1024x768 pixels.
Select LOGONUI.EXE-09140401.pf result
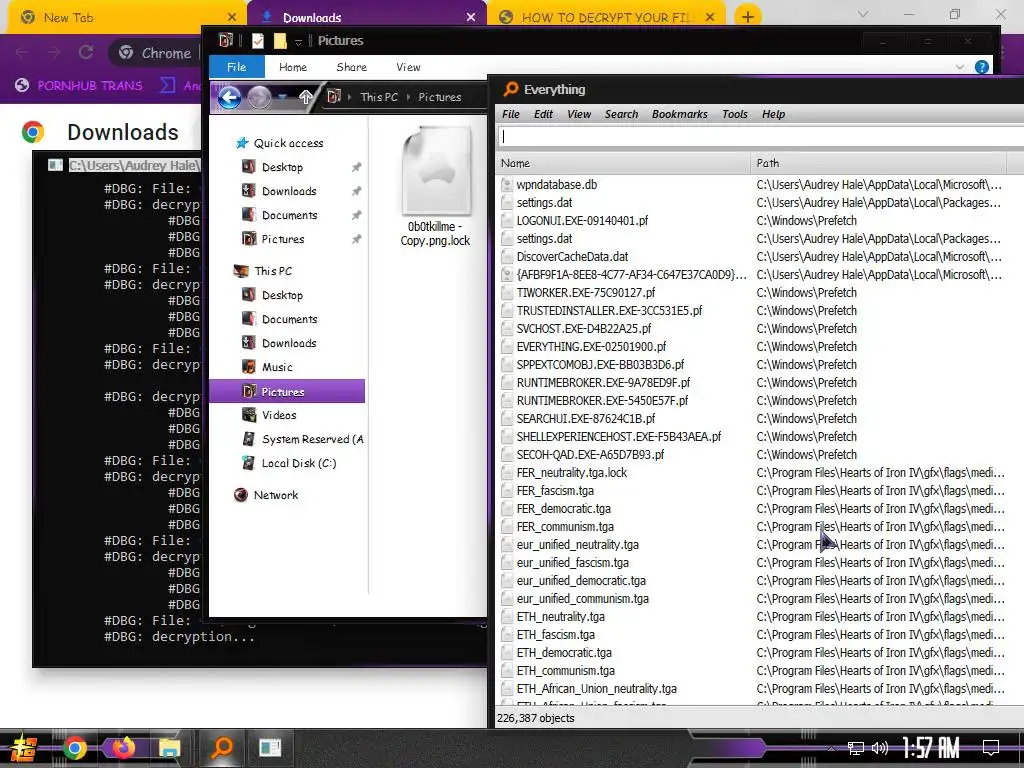click(582, 221)
